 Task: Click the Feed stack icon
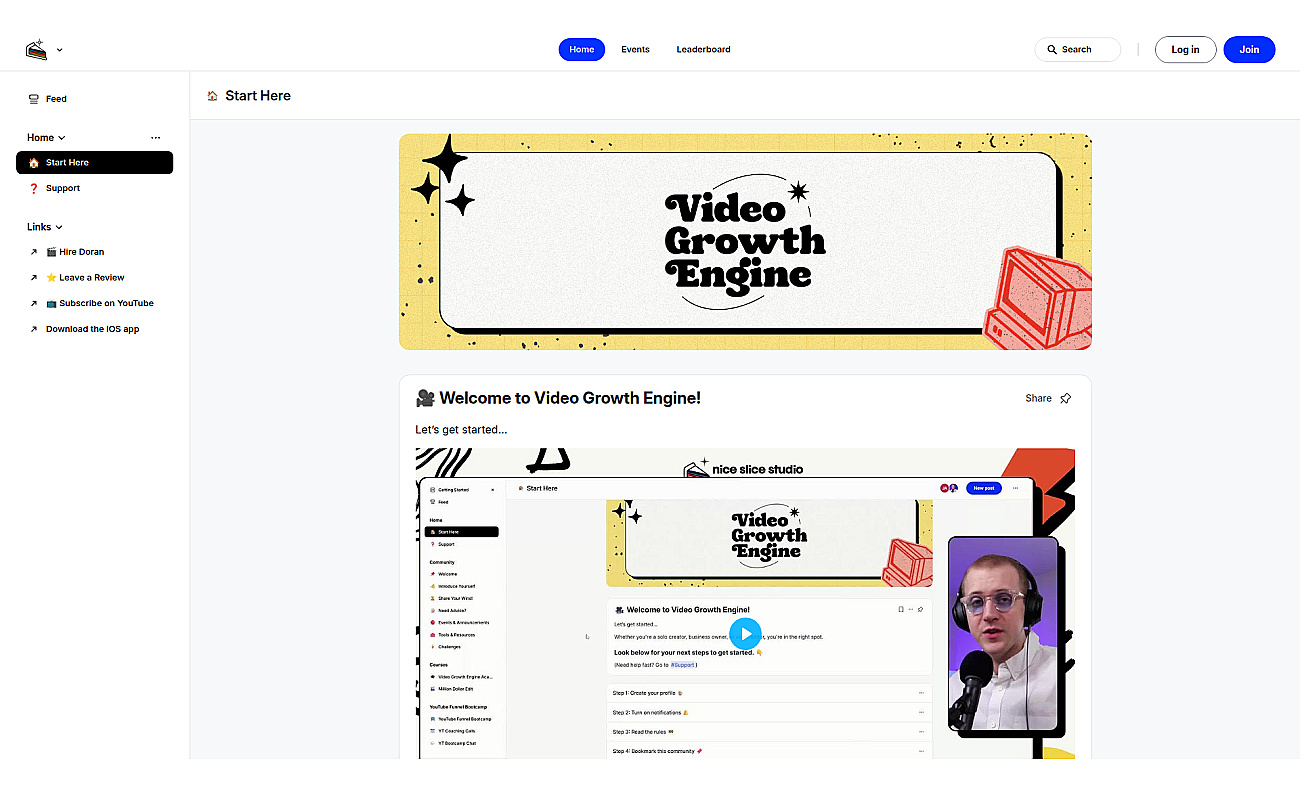[34, 99]
